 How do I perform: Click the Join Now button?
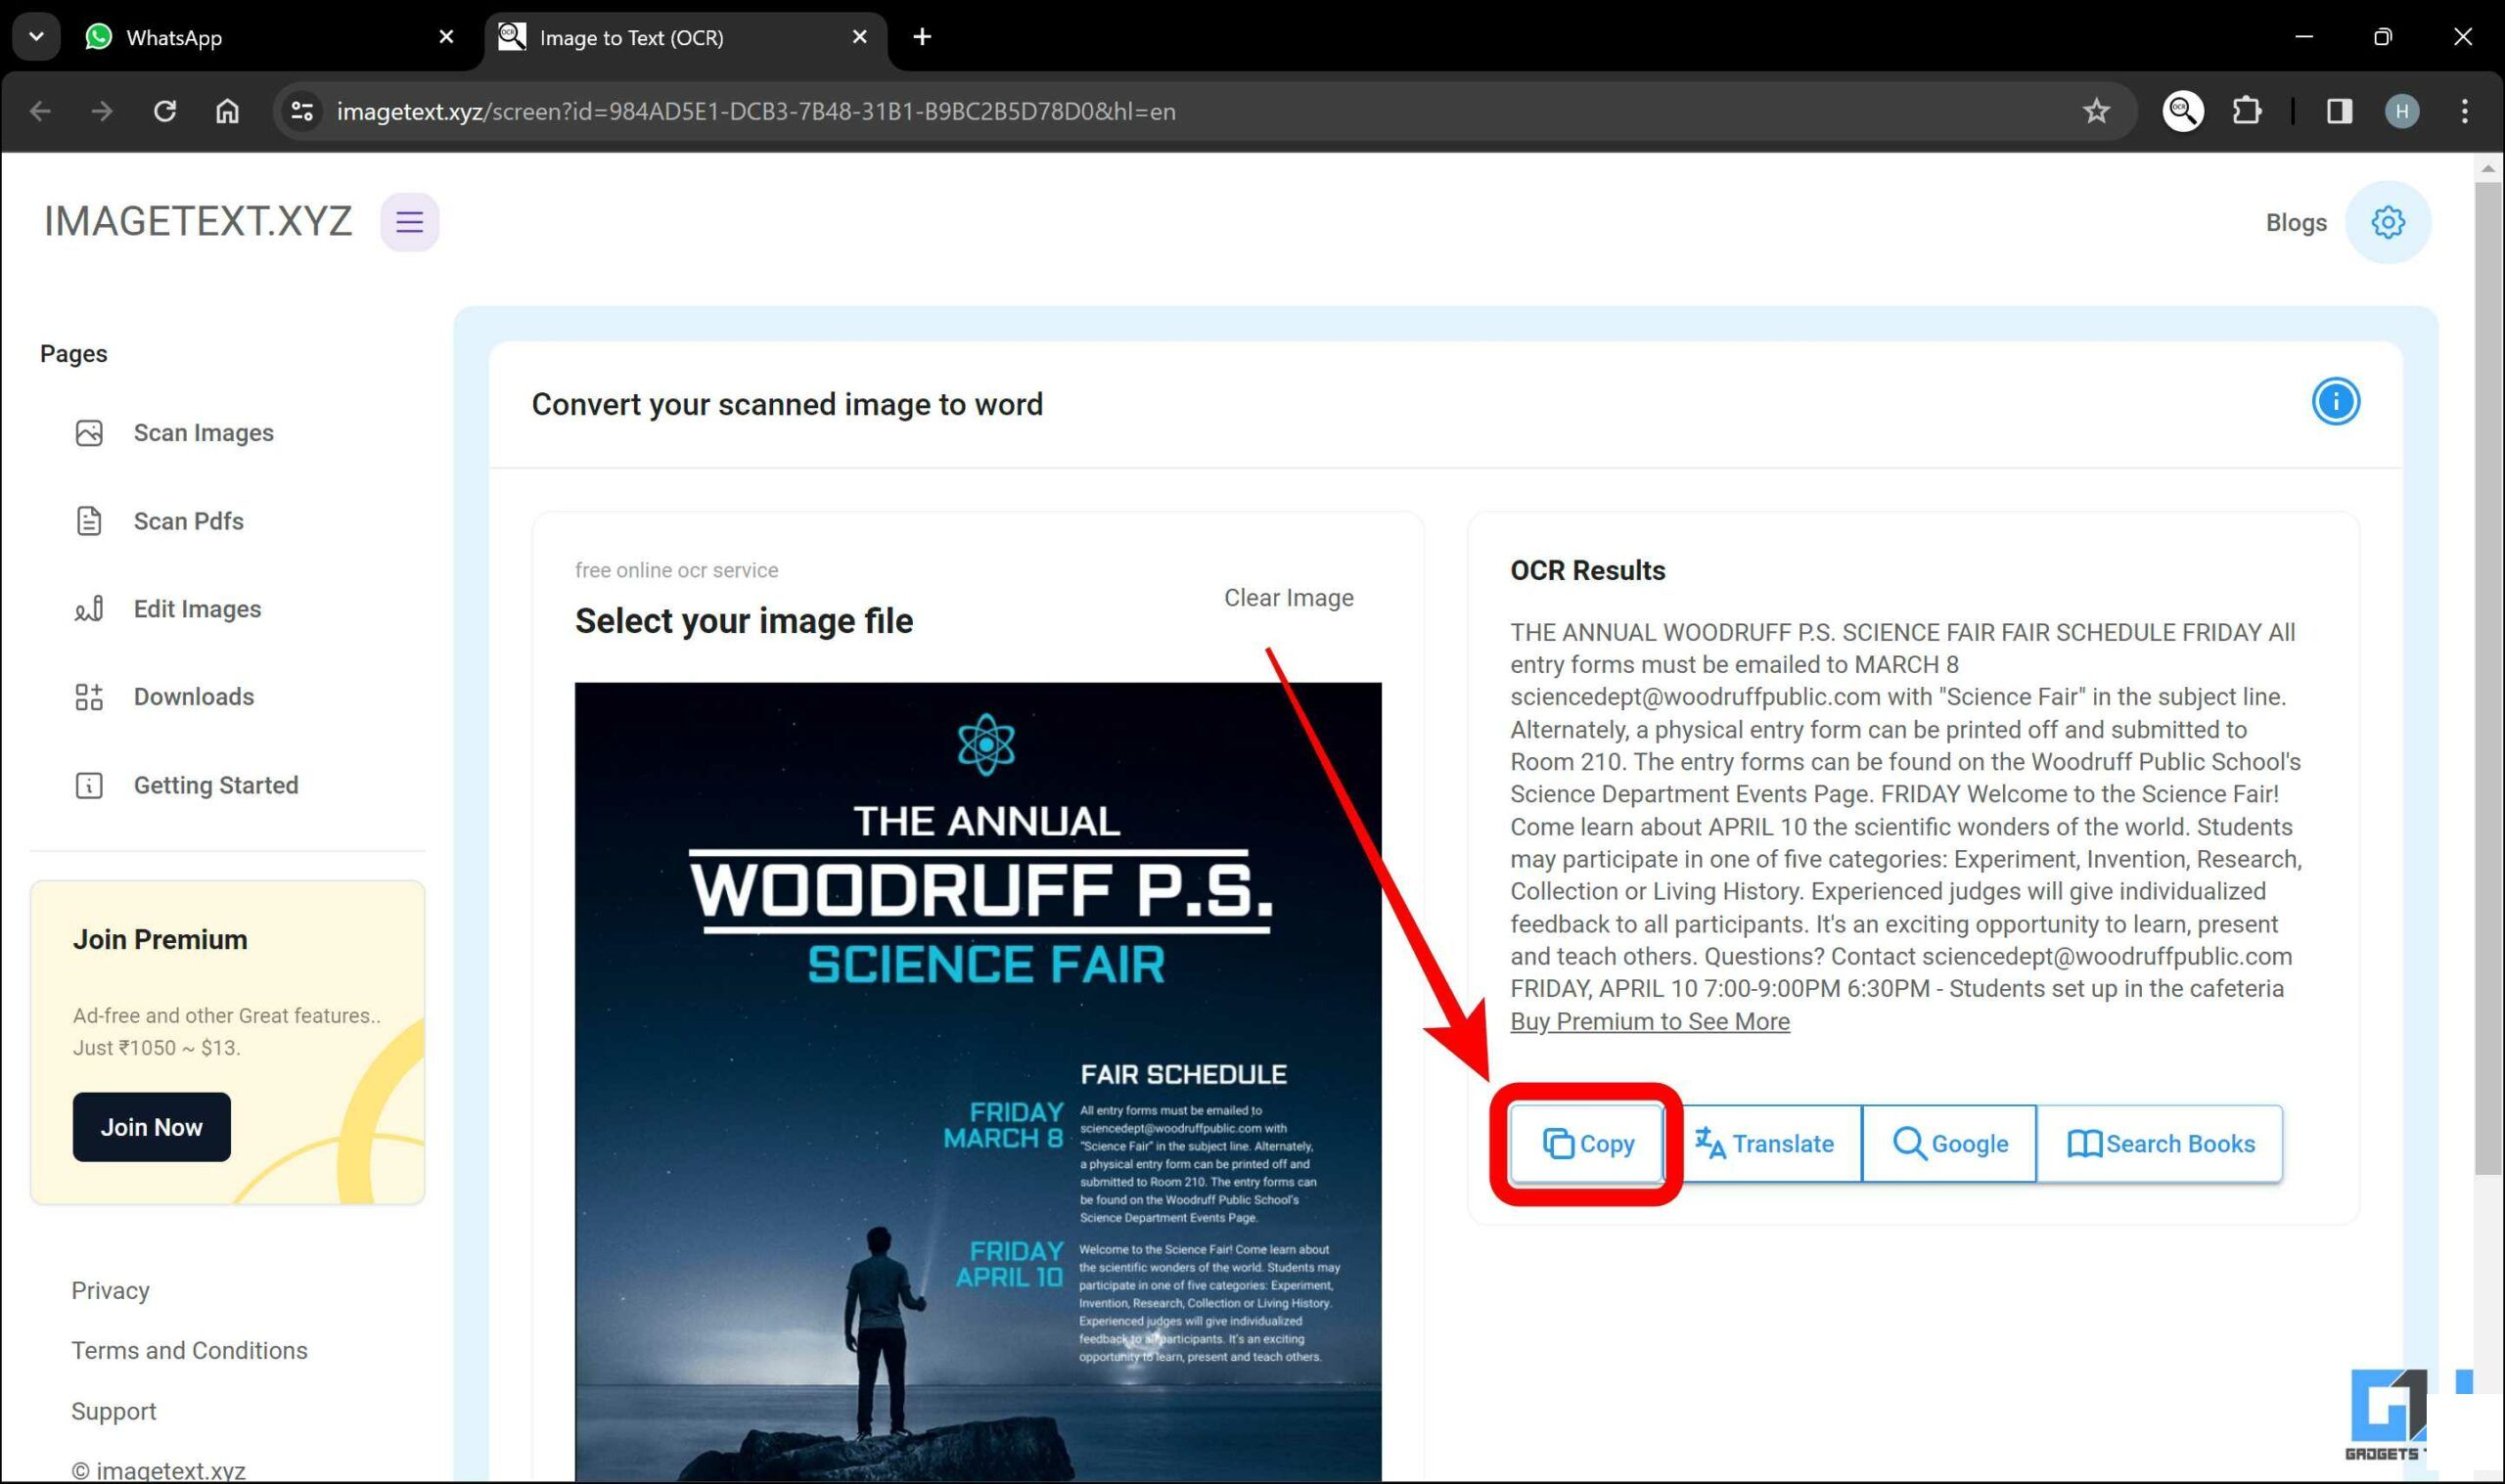pos(152,1125)
